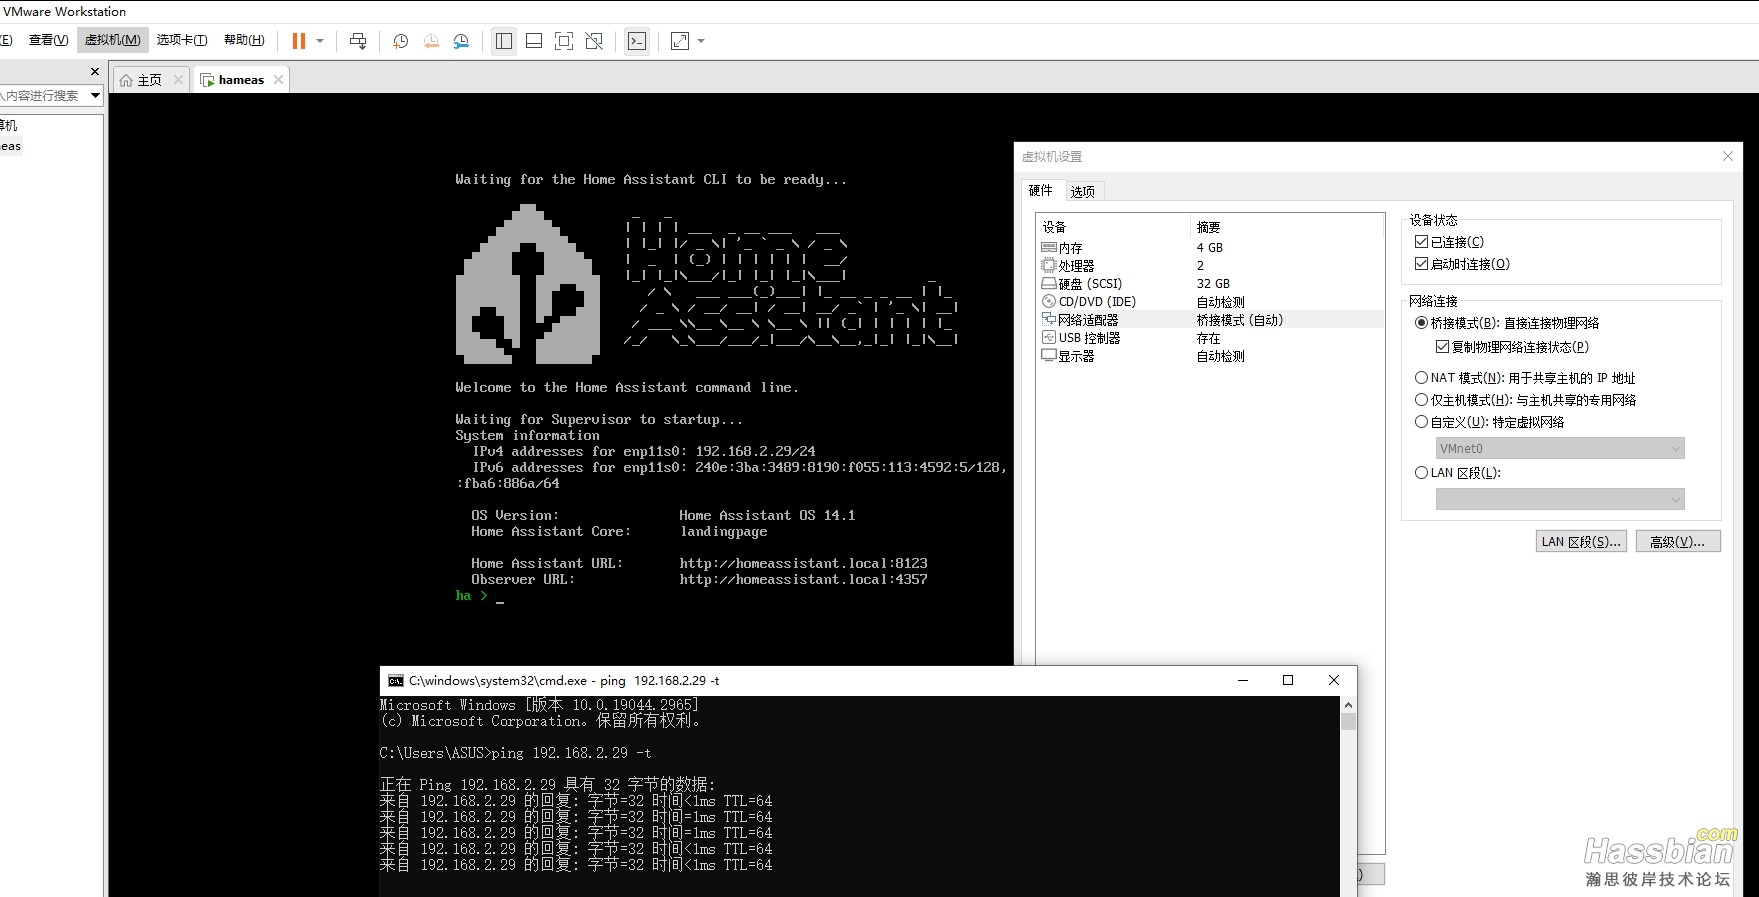The image size is (1759, 897).
Task: Select the USB 控制器 device row
Action: (x=1210, y=338)
